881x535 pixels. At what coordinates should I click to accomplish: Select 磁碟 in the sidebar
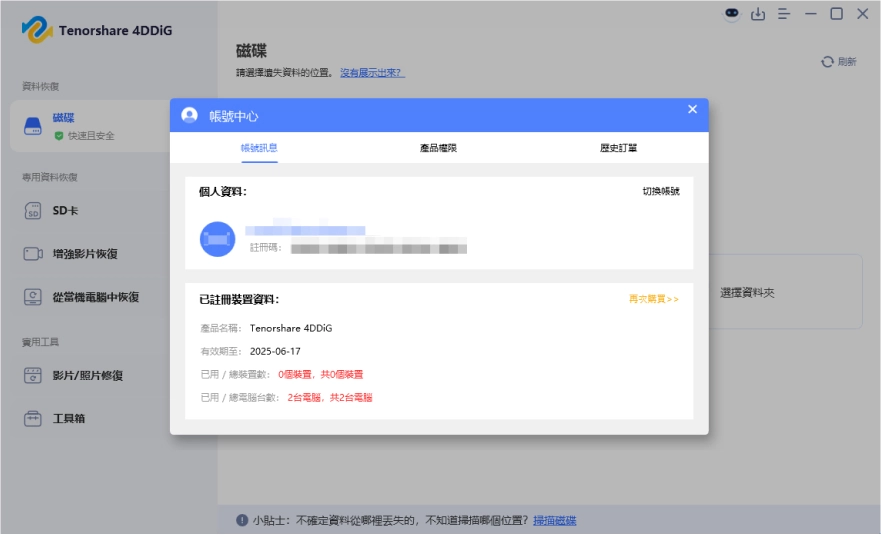pos(90,126)
